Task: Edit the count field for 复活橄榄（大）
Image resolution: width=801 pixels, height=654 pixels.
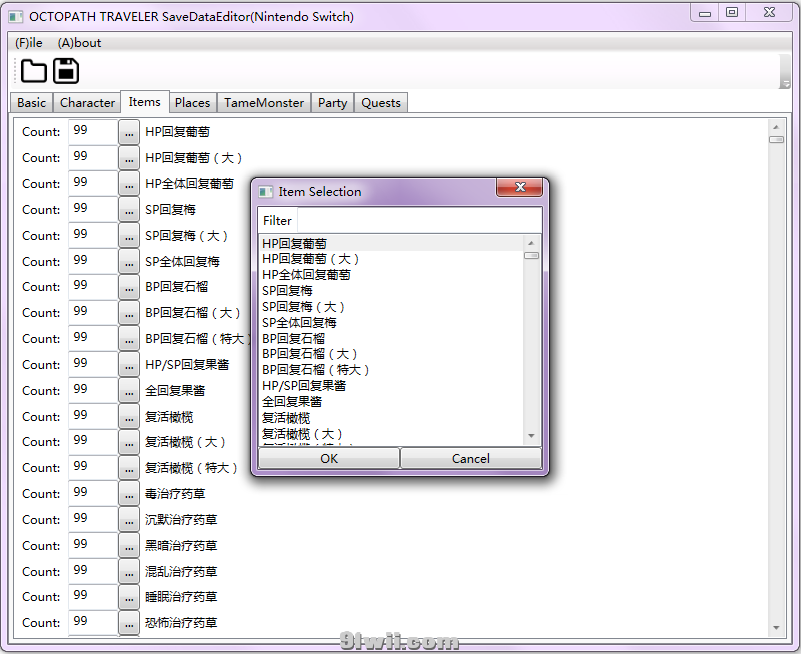Action: 93,442
